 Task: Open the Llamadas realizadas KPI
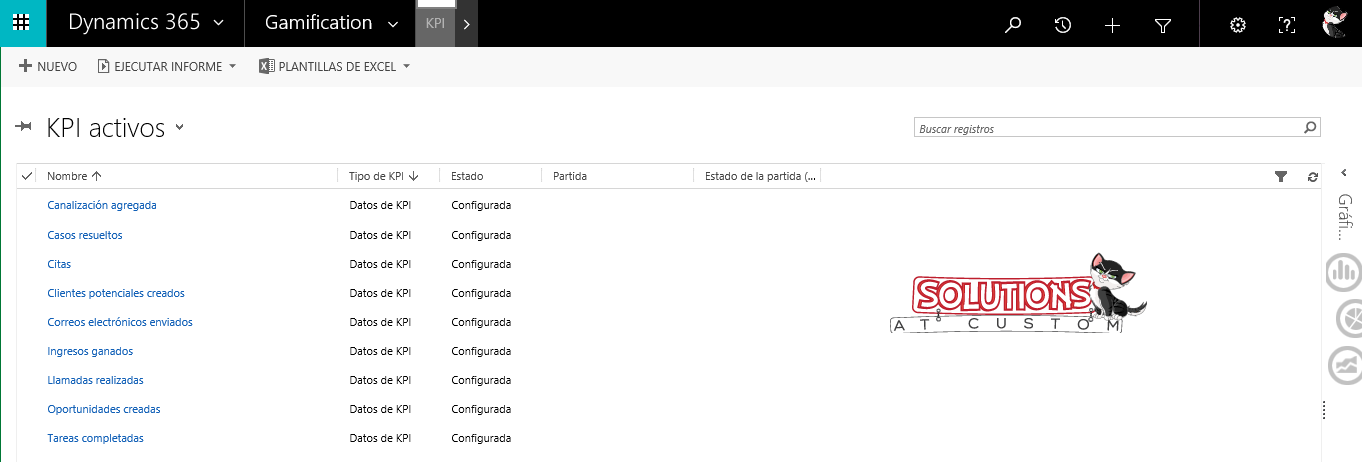pos(96,380)
